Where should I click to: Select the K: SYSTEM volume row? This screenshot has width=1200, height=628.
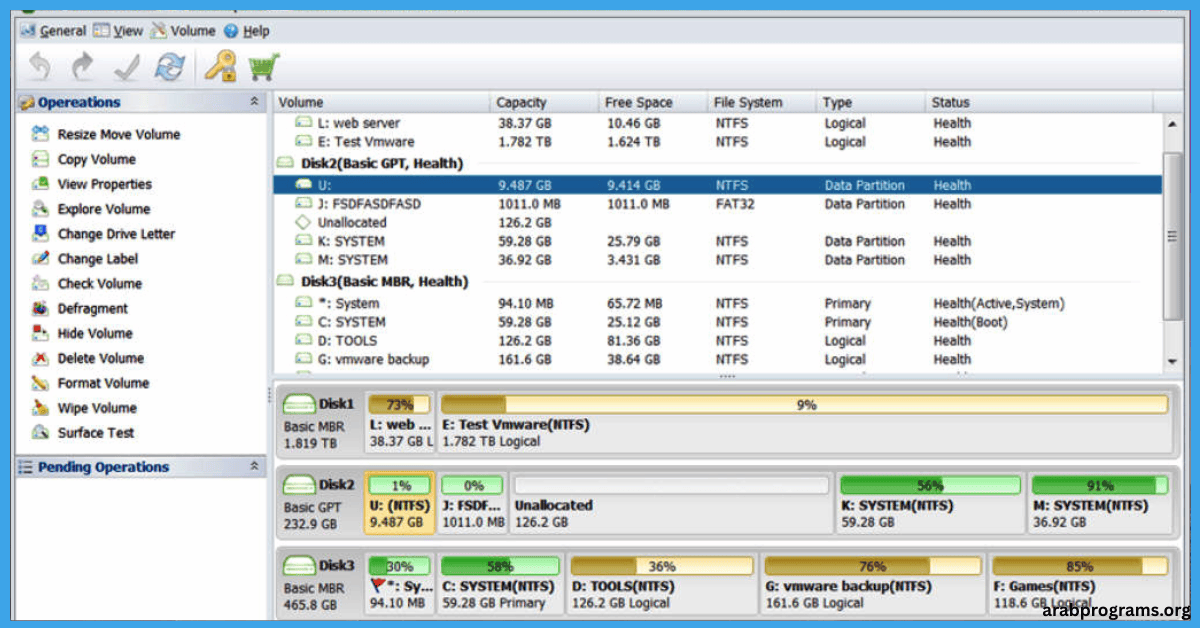(x=718, y=241)
